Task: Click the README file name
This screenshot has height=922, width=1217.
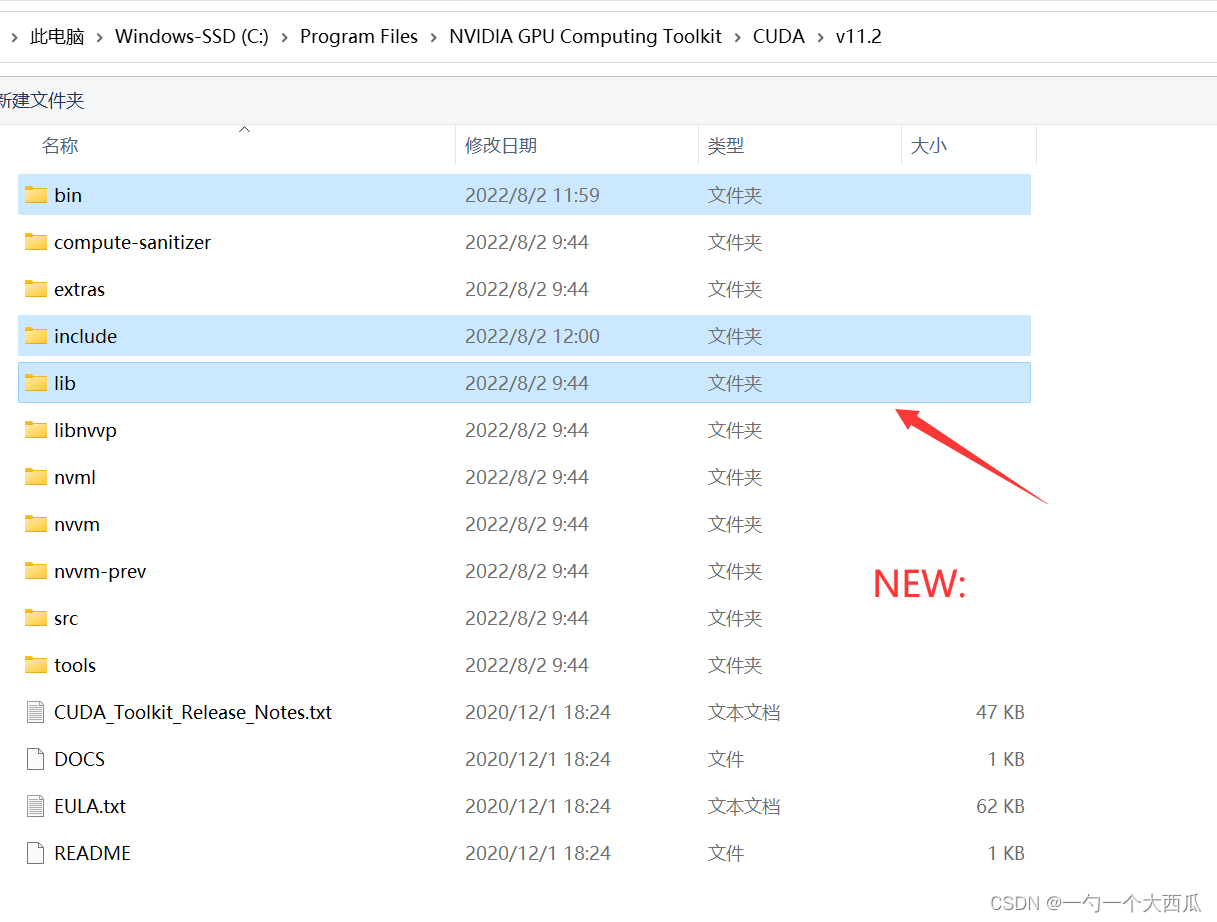Action: click(93, 853)
